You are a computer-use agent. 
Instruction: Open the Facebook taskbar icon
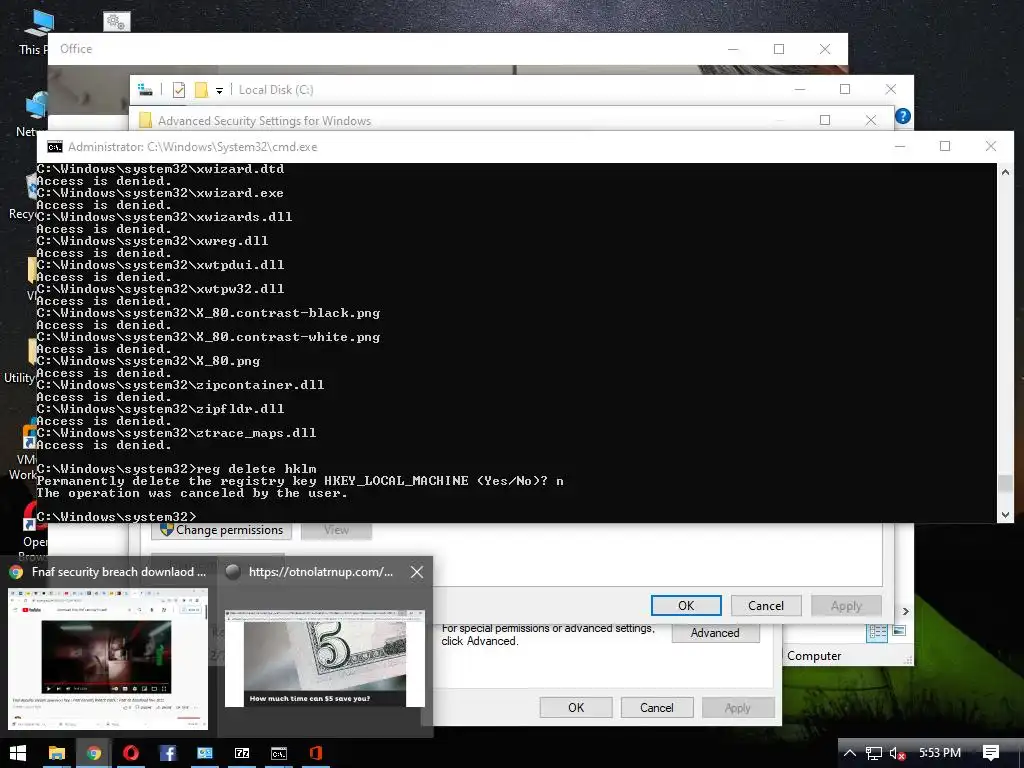coord(168,753)
